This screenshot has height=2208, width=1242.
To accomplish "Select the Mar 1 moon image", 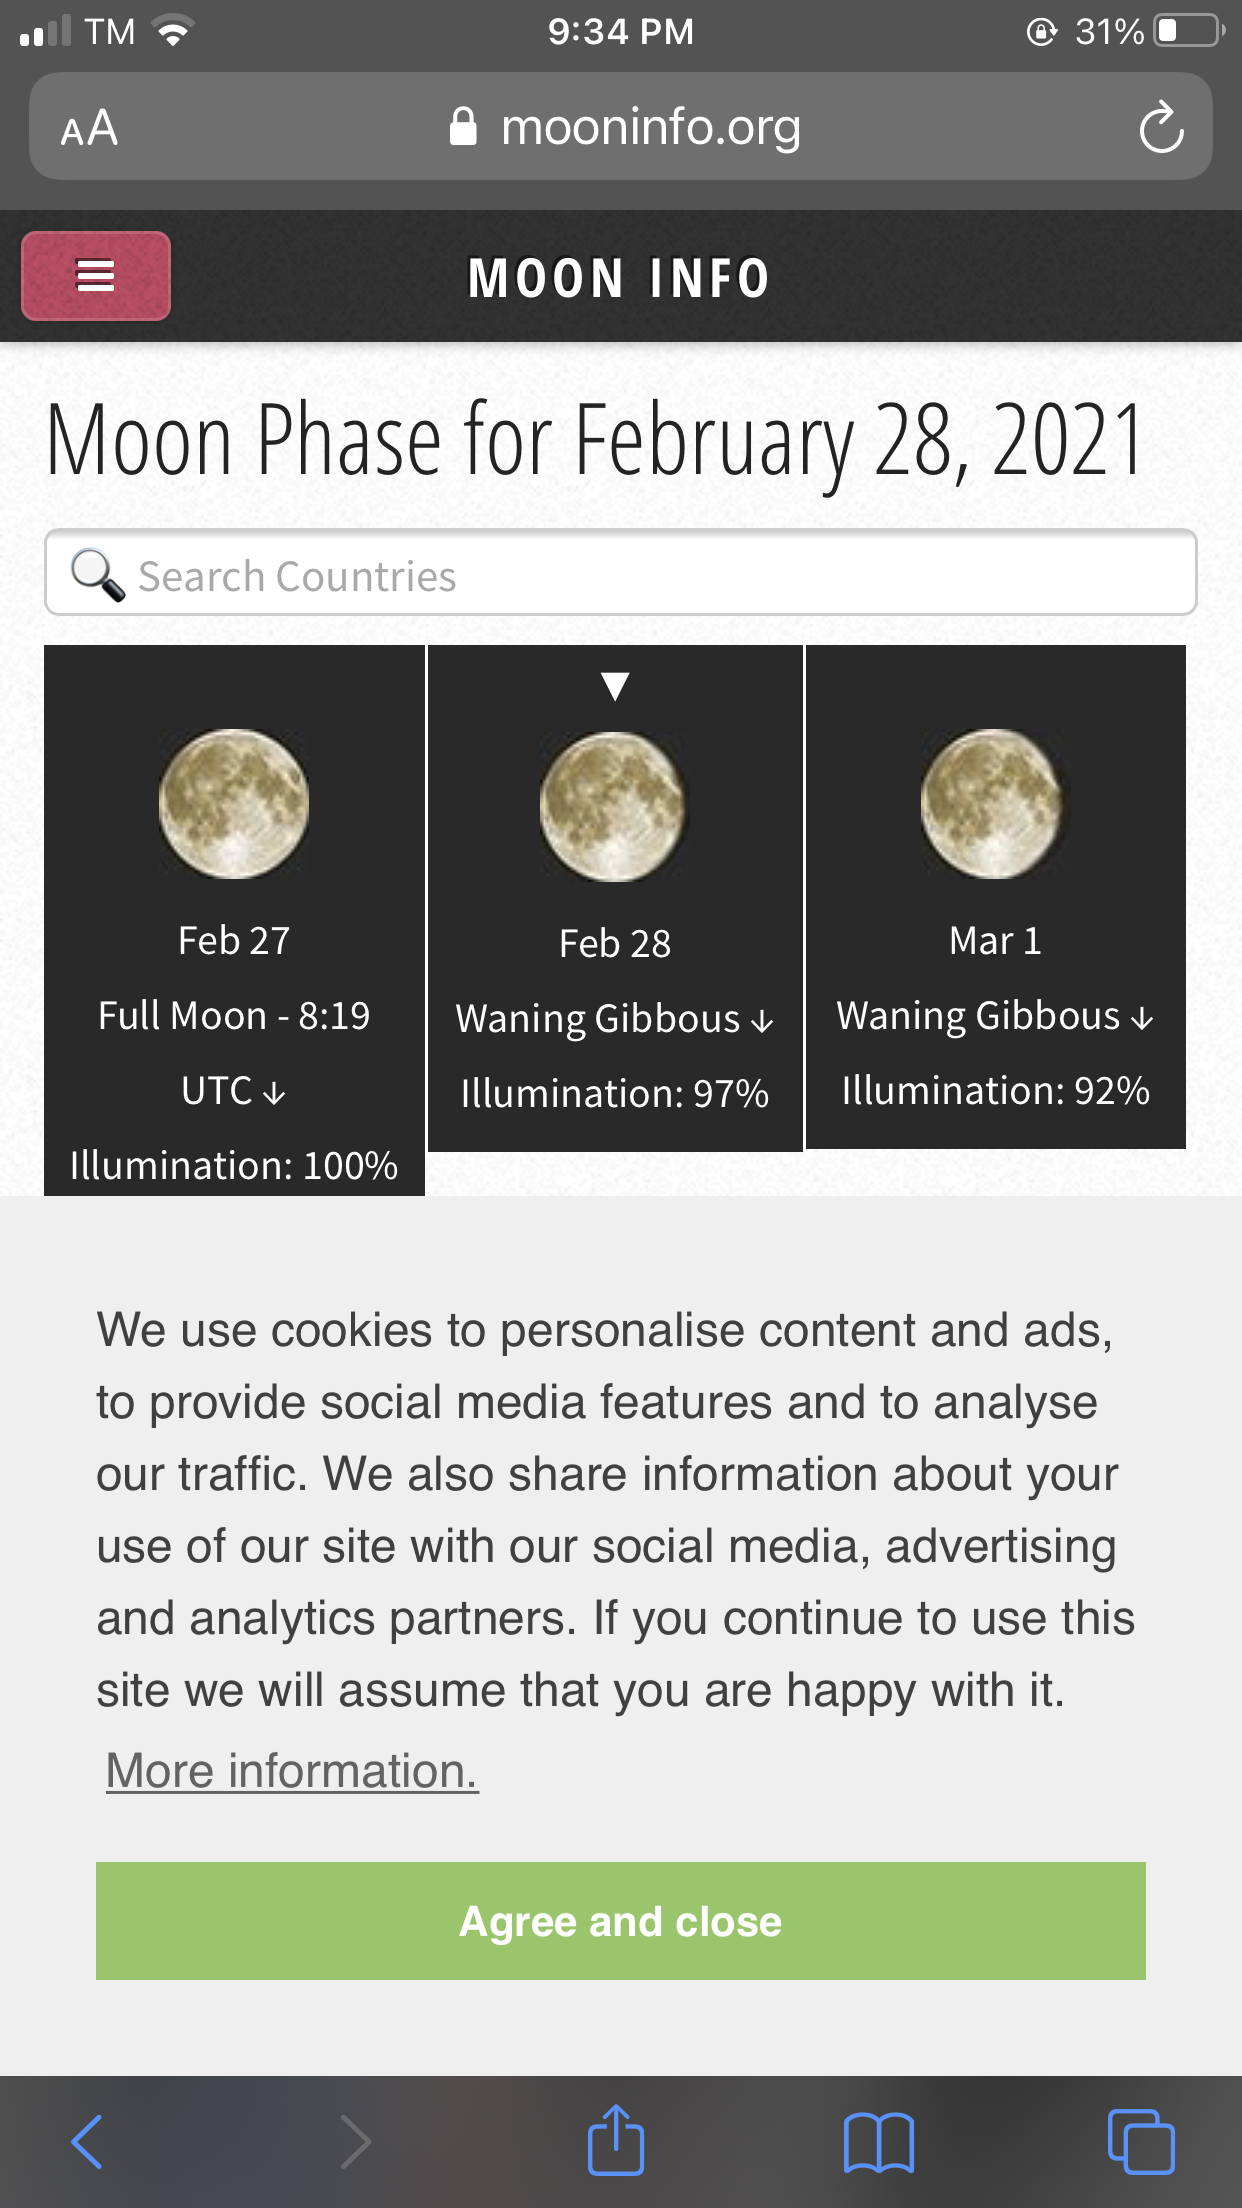I will (995, 804).
